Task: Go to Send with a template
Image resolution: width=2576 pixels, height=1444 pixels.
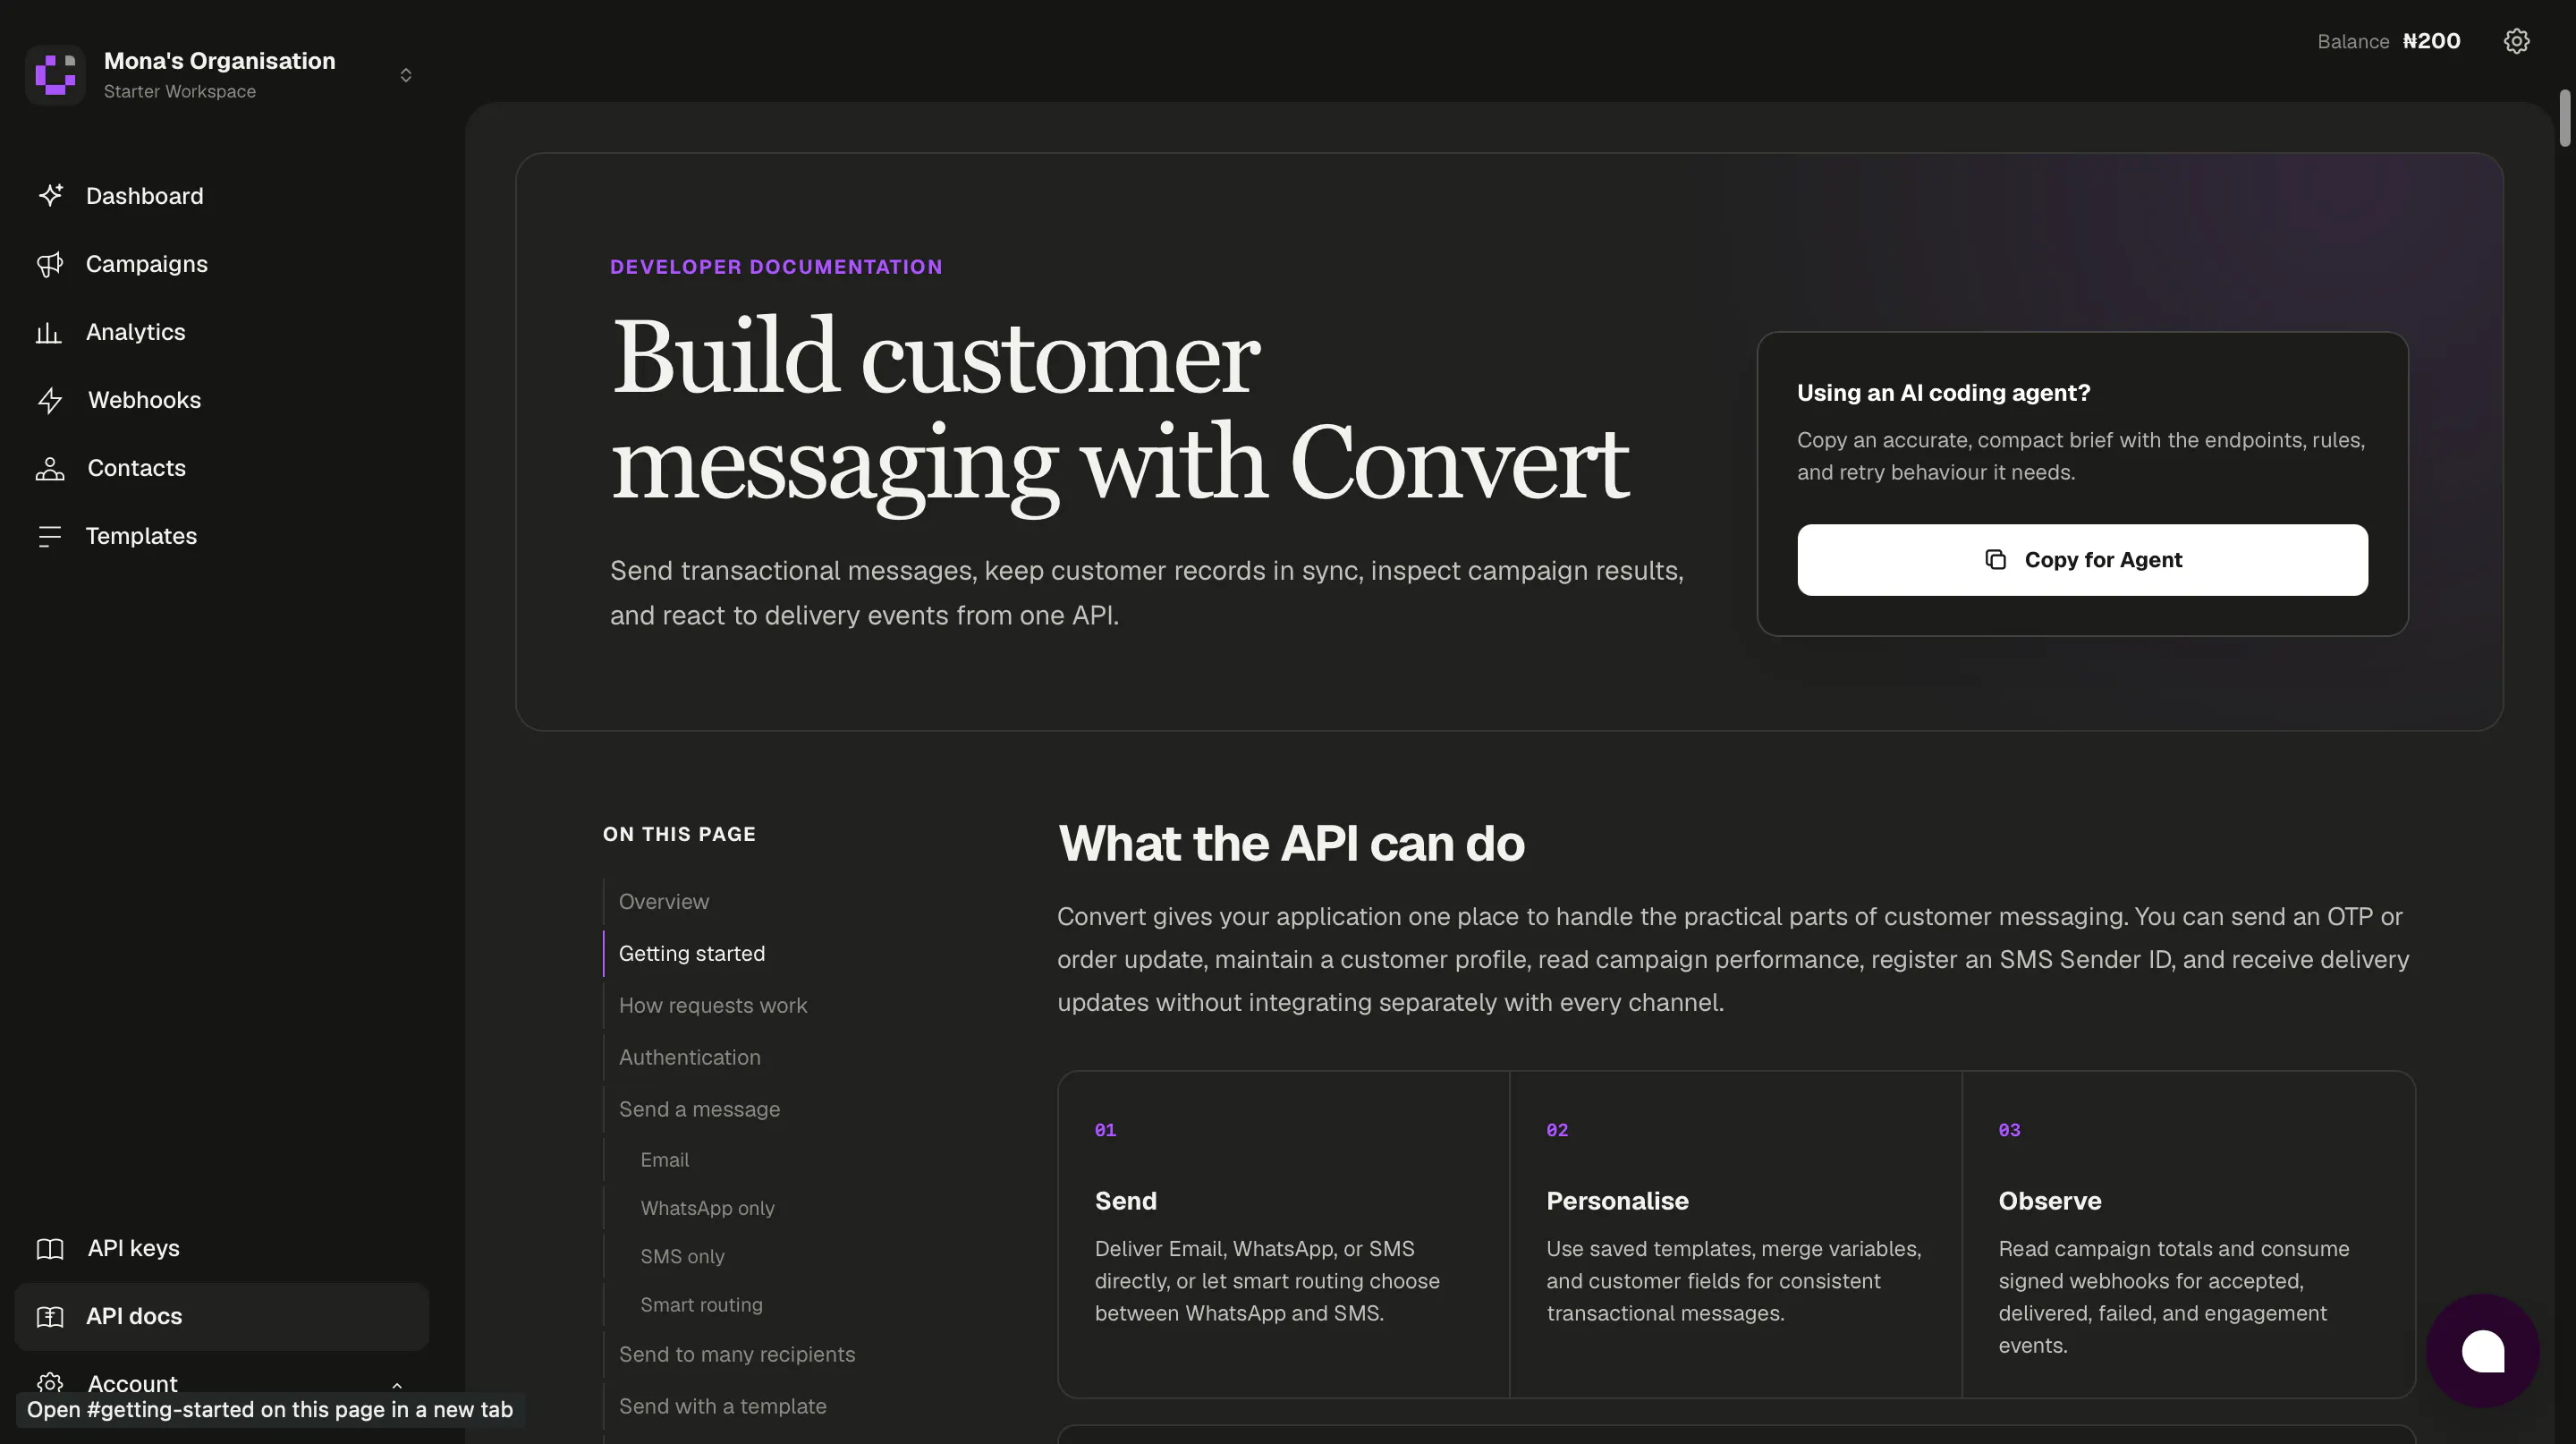Action: pos(723,1406)
